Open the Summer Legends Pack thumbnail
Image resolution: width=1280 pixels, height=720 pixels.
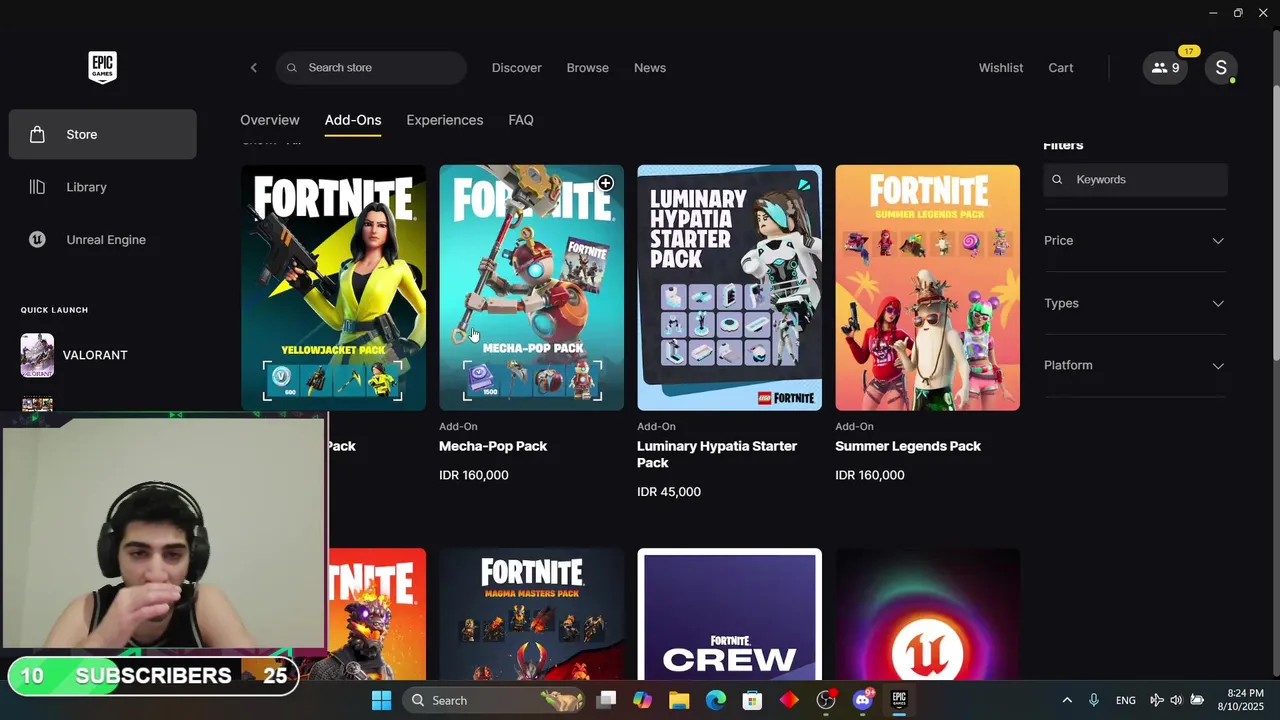tap(928, 288)
